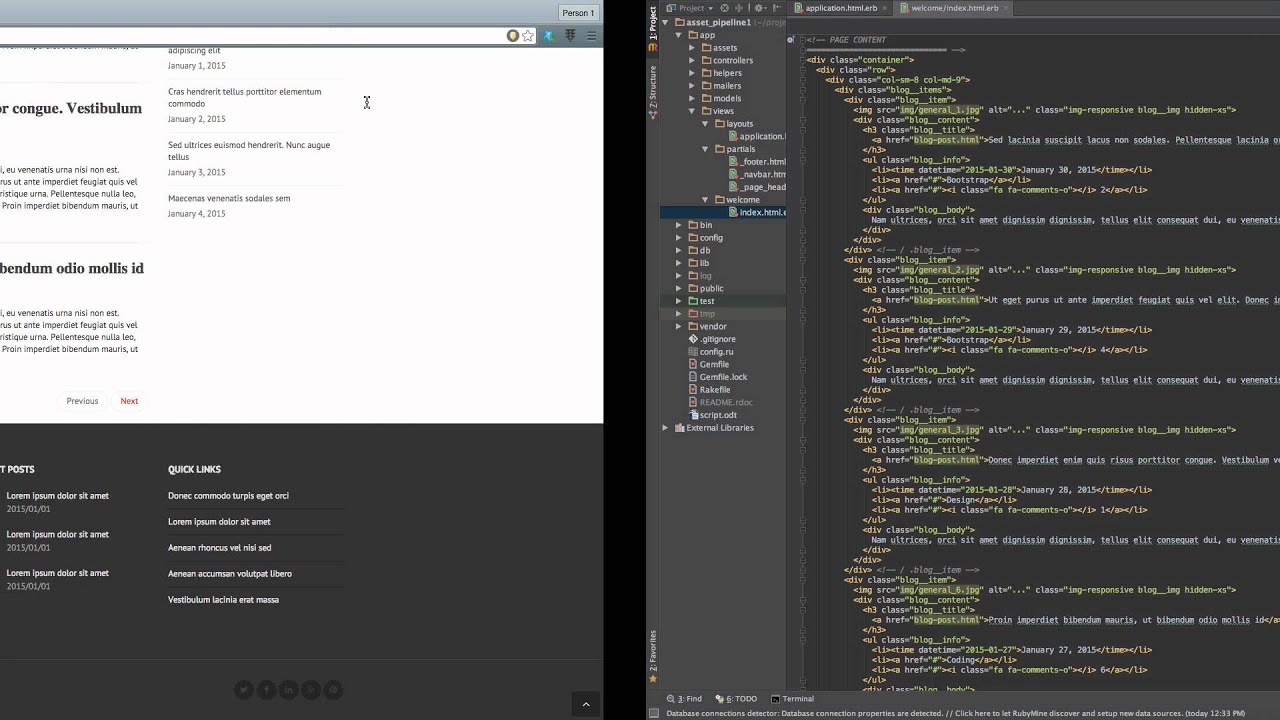Click the Favorites star icon on left strip
1280x720 pixels.
(653, 679)
